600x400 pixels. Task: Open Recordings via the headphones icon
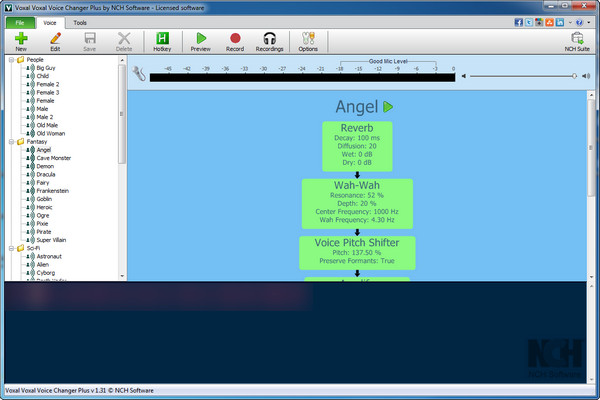(x=269, y=38)
